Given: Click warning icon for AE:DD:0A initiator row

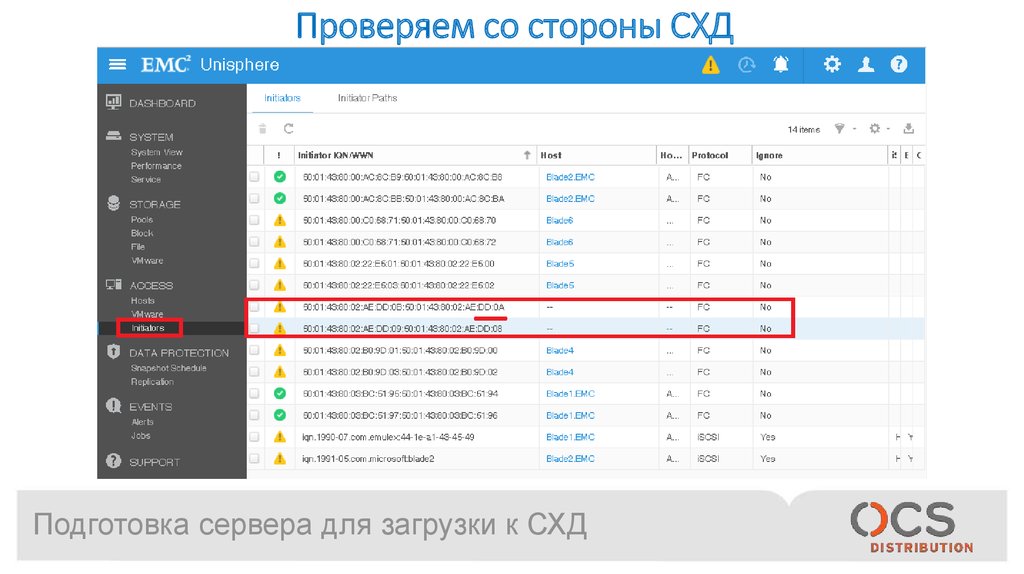Looking at the screenshot, I should point(280,307).
